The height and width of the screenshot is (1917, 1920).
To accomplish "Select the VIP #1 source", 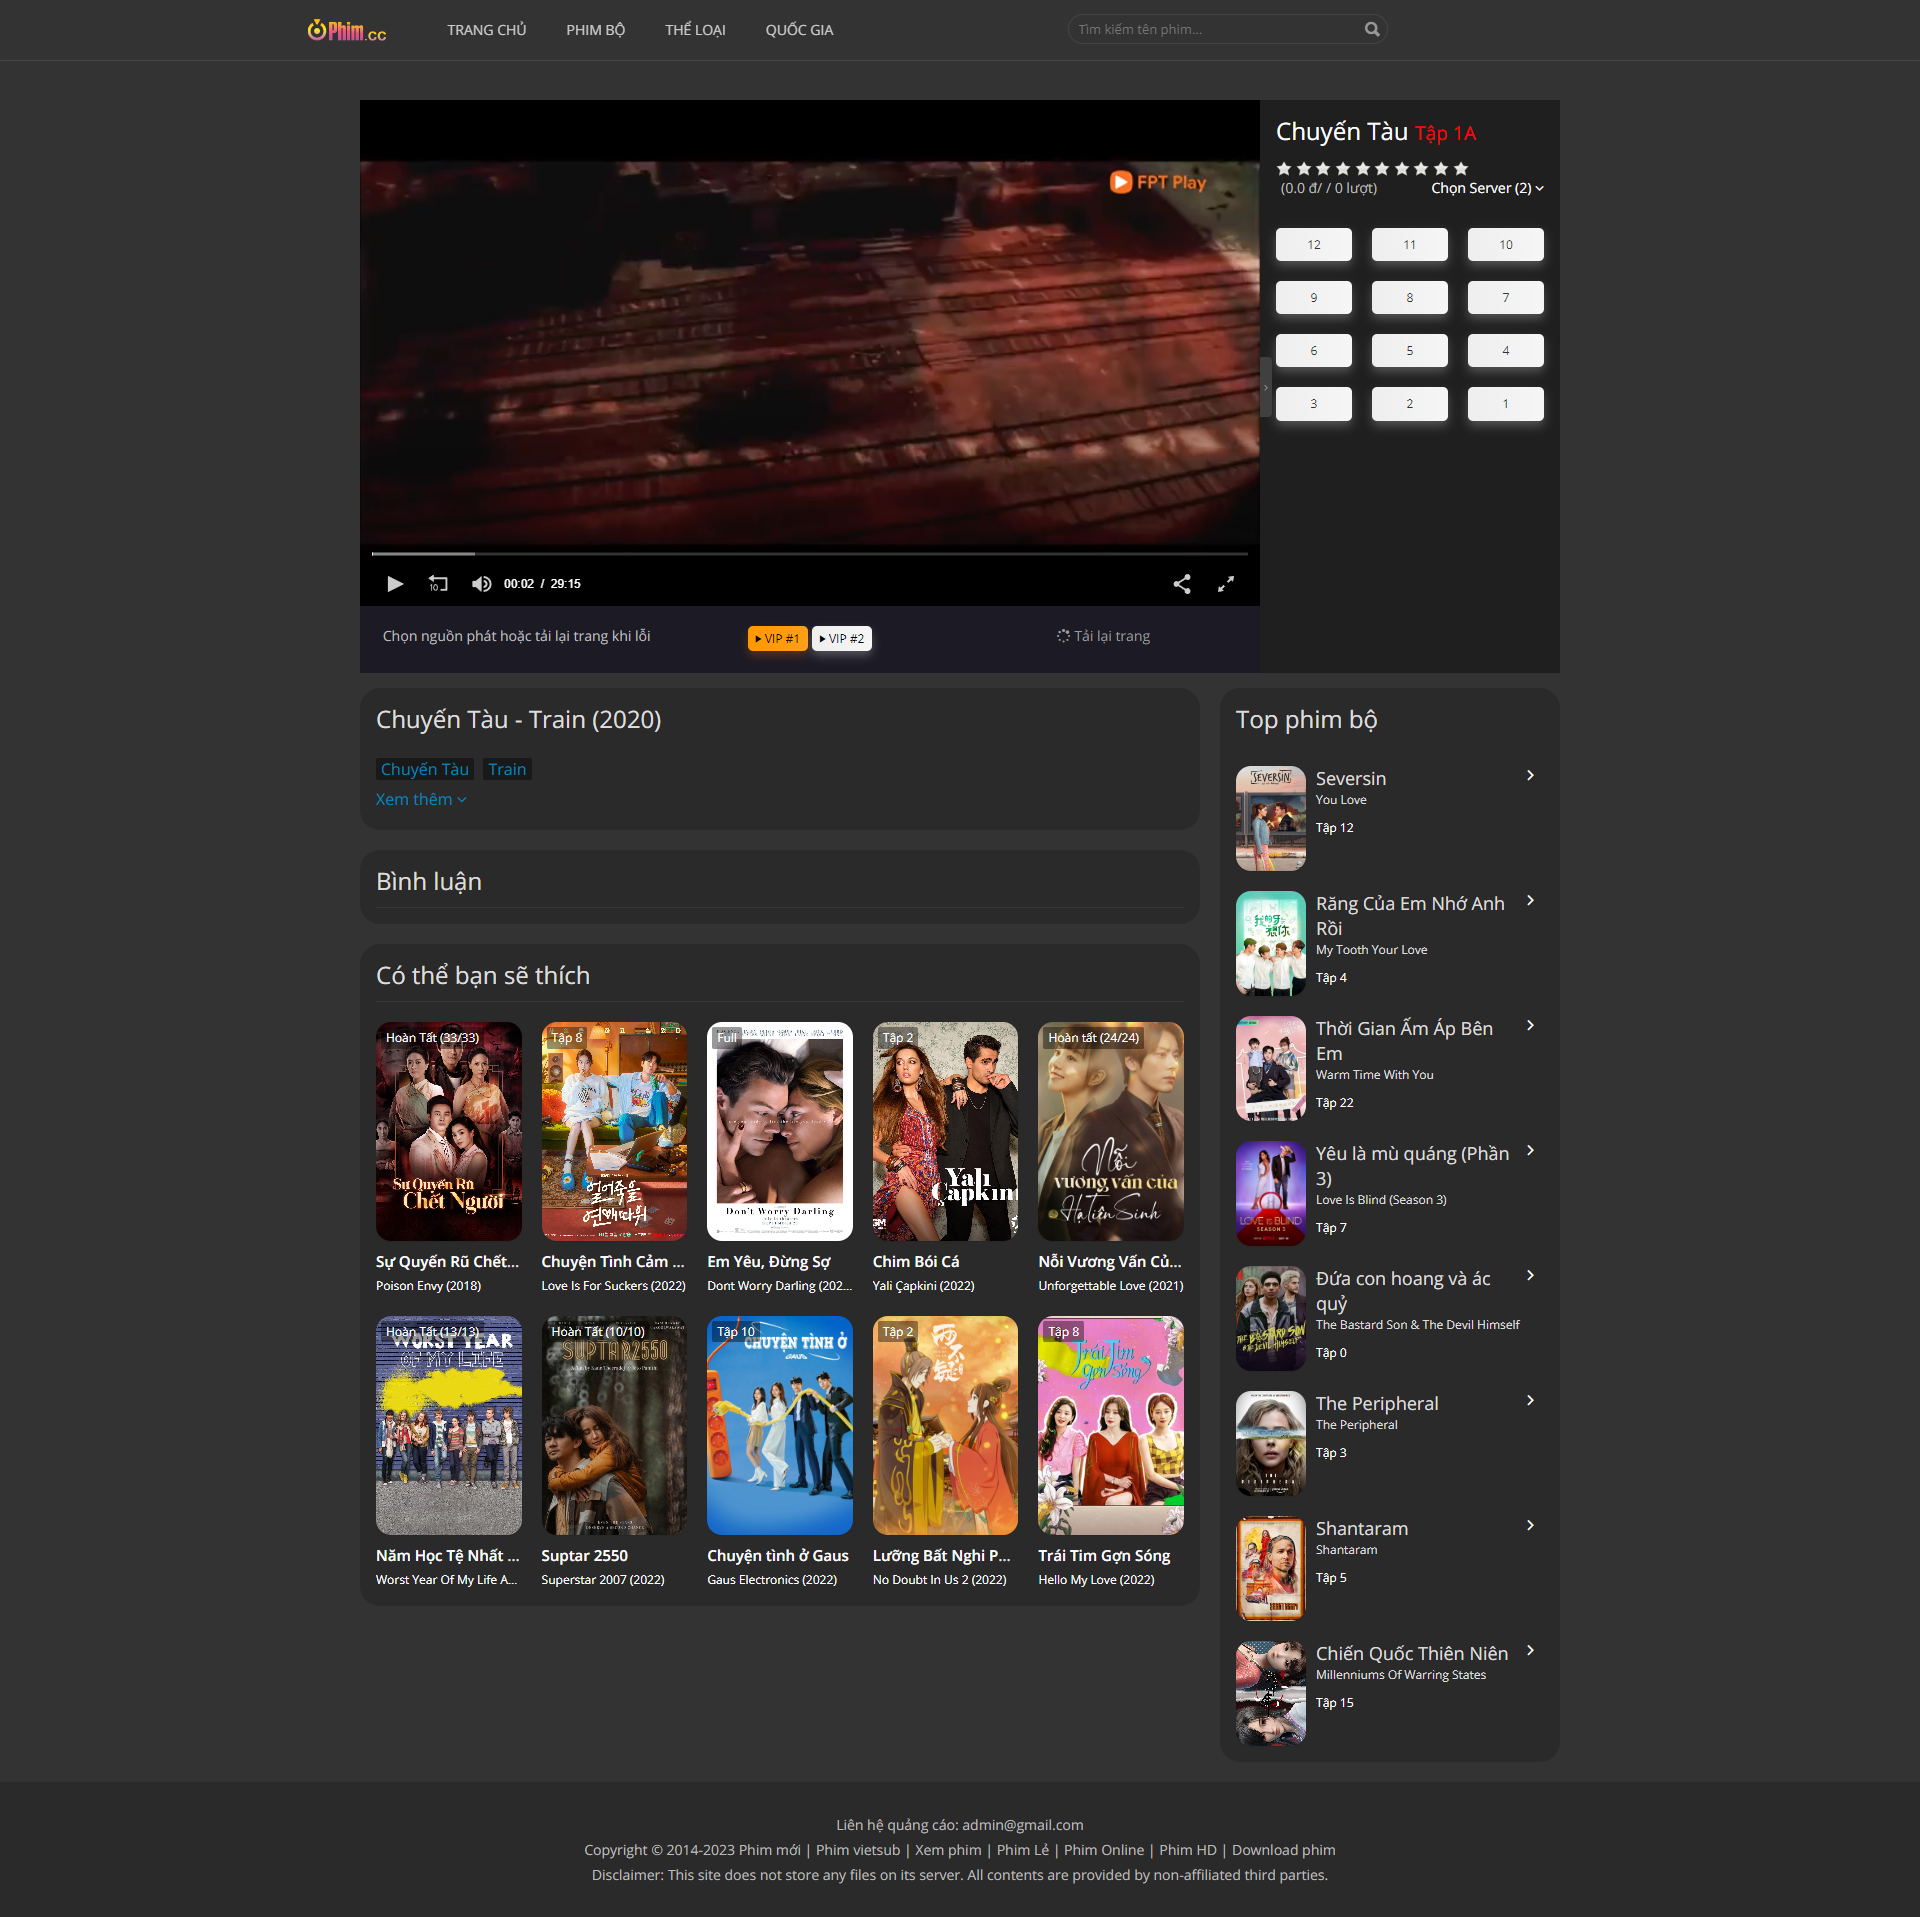I will point(777,638).
